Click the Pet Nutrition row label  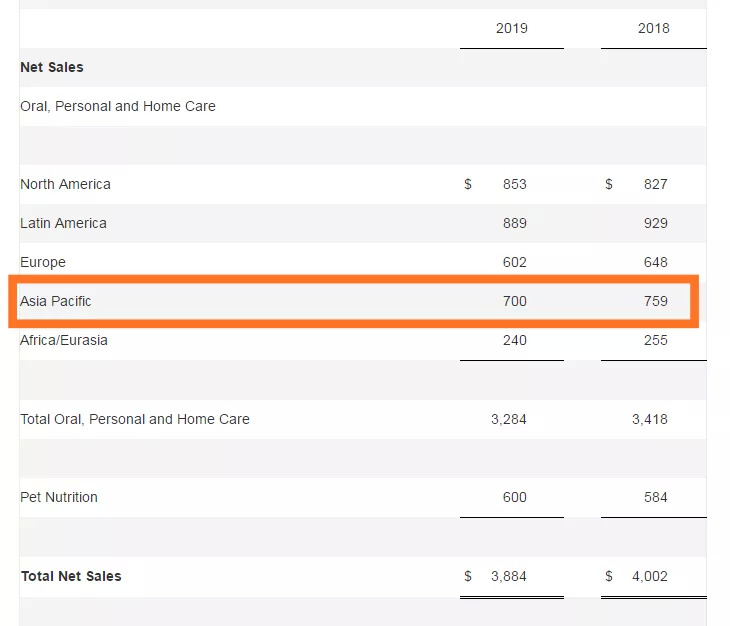click(59, 497)
